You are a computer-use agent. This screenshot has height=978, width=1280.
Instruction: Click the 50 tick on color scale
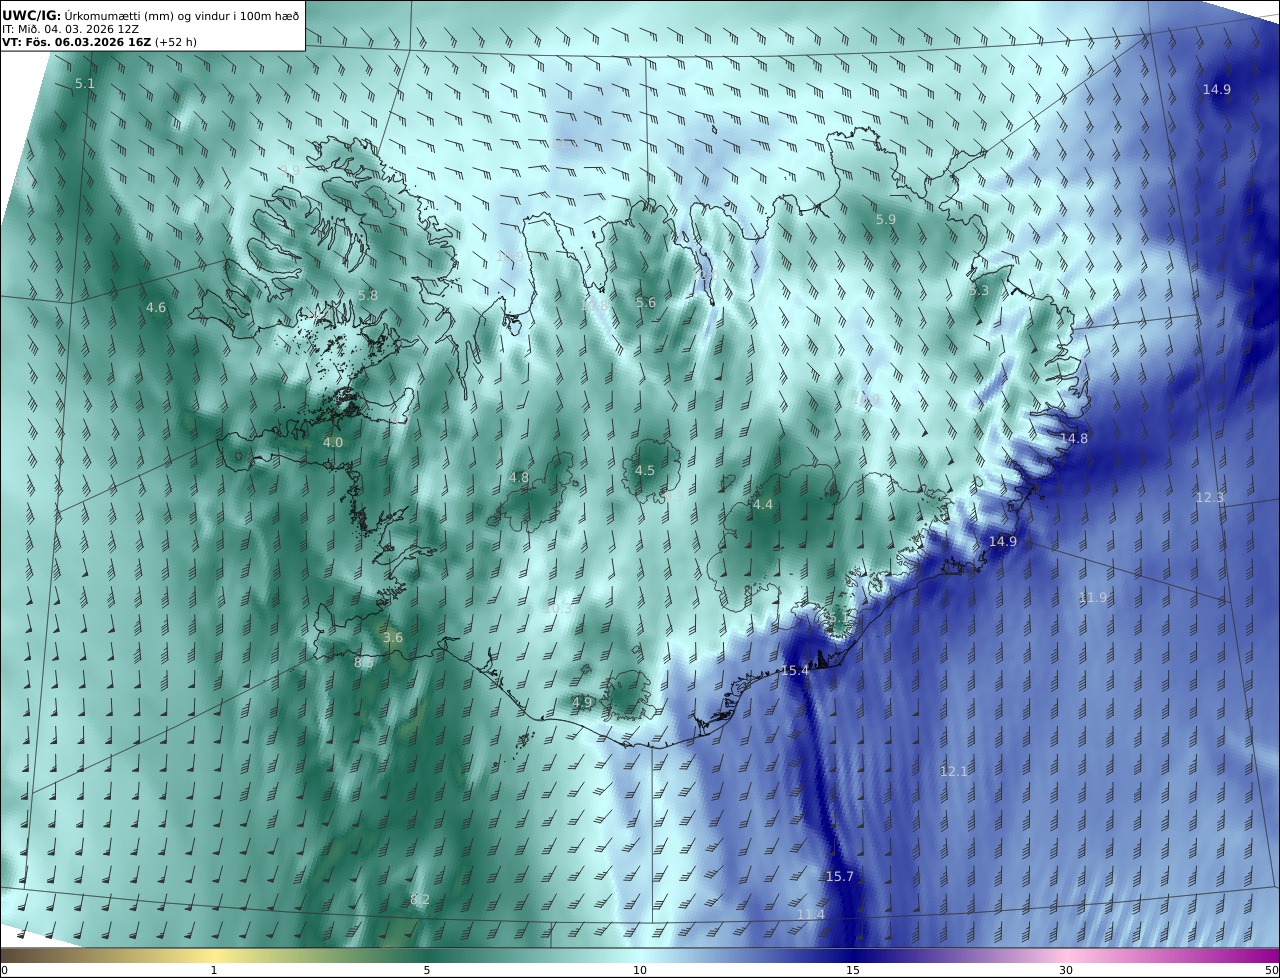coord(1272,970)
